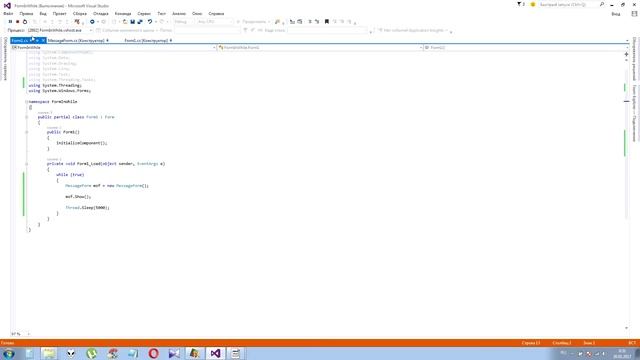Collapse the Form1_Load method region
The width and height of the screenshot is (640, 360).
click(x=27, y=164)
